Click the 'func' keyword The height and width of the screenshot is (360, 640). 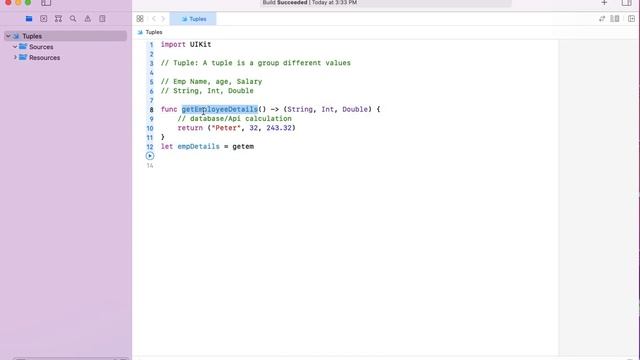click(x=169, y=109)
